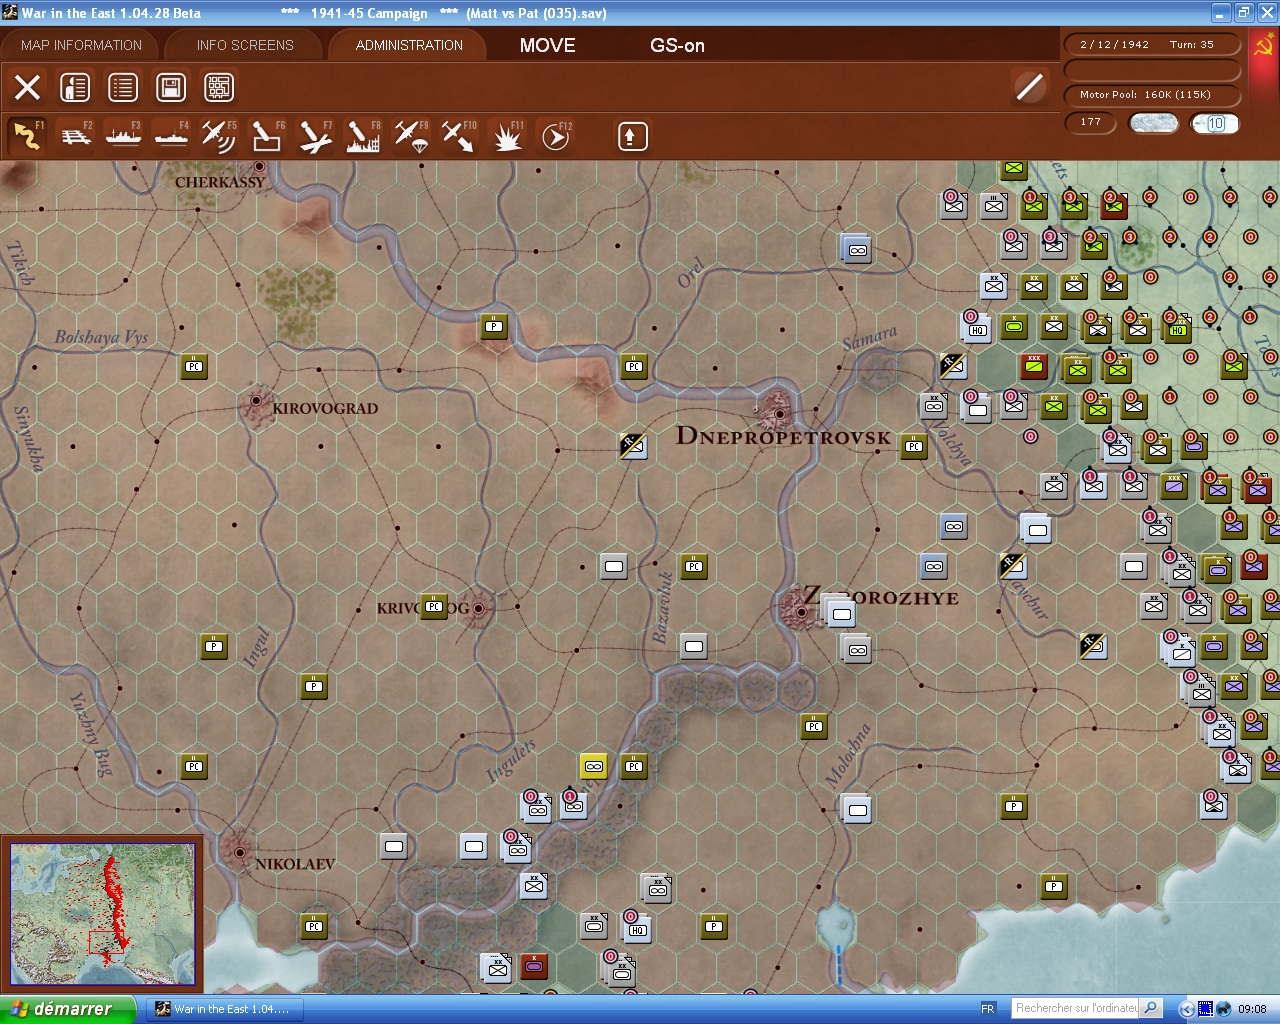Click the X exit icon in the Administration toolbar

28,88
